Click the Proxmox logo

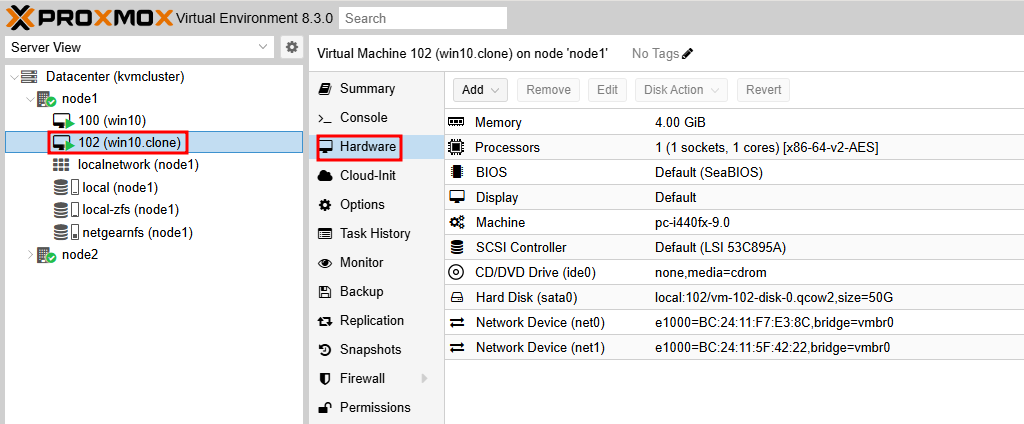click(x=89, y=18)
